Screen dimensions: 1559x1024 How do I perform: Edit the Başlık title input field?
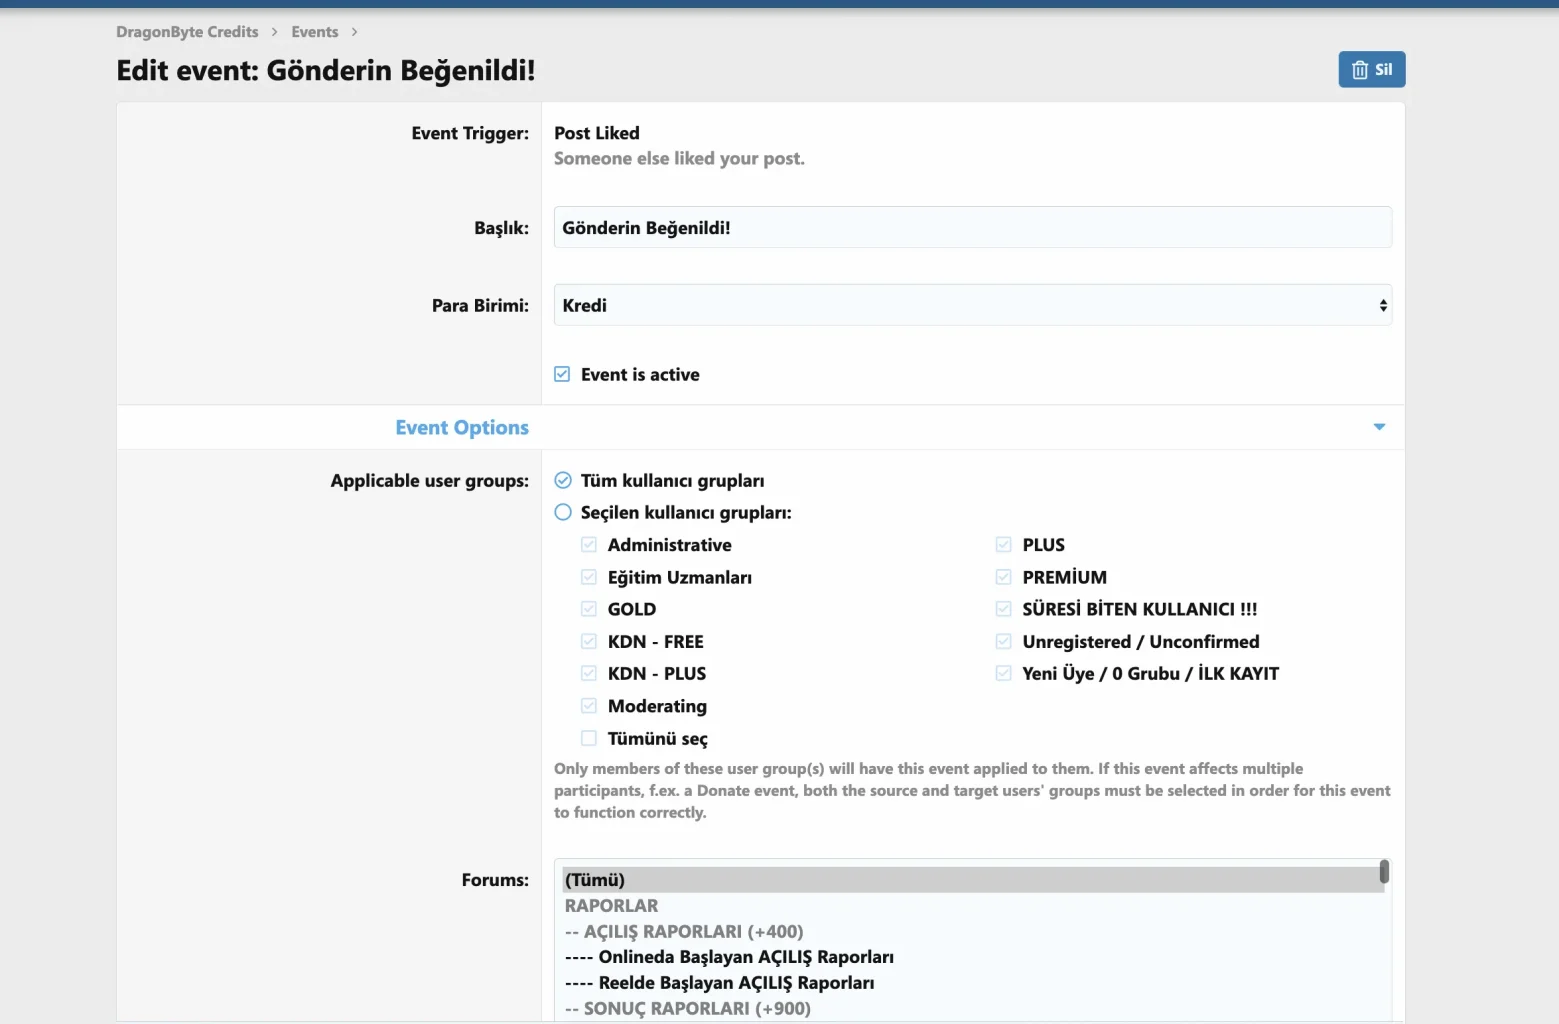pos(972,227)
